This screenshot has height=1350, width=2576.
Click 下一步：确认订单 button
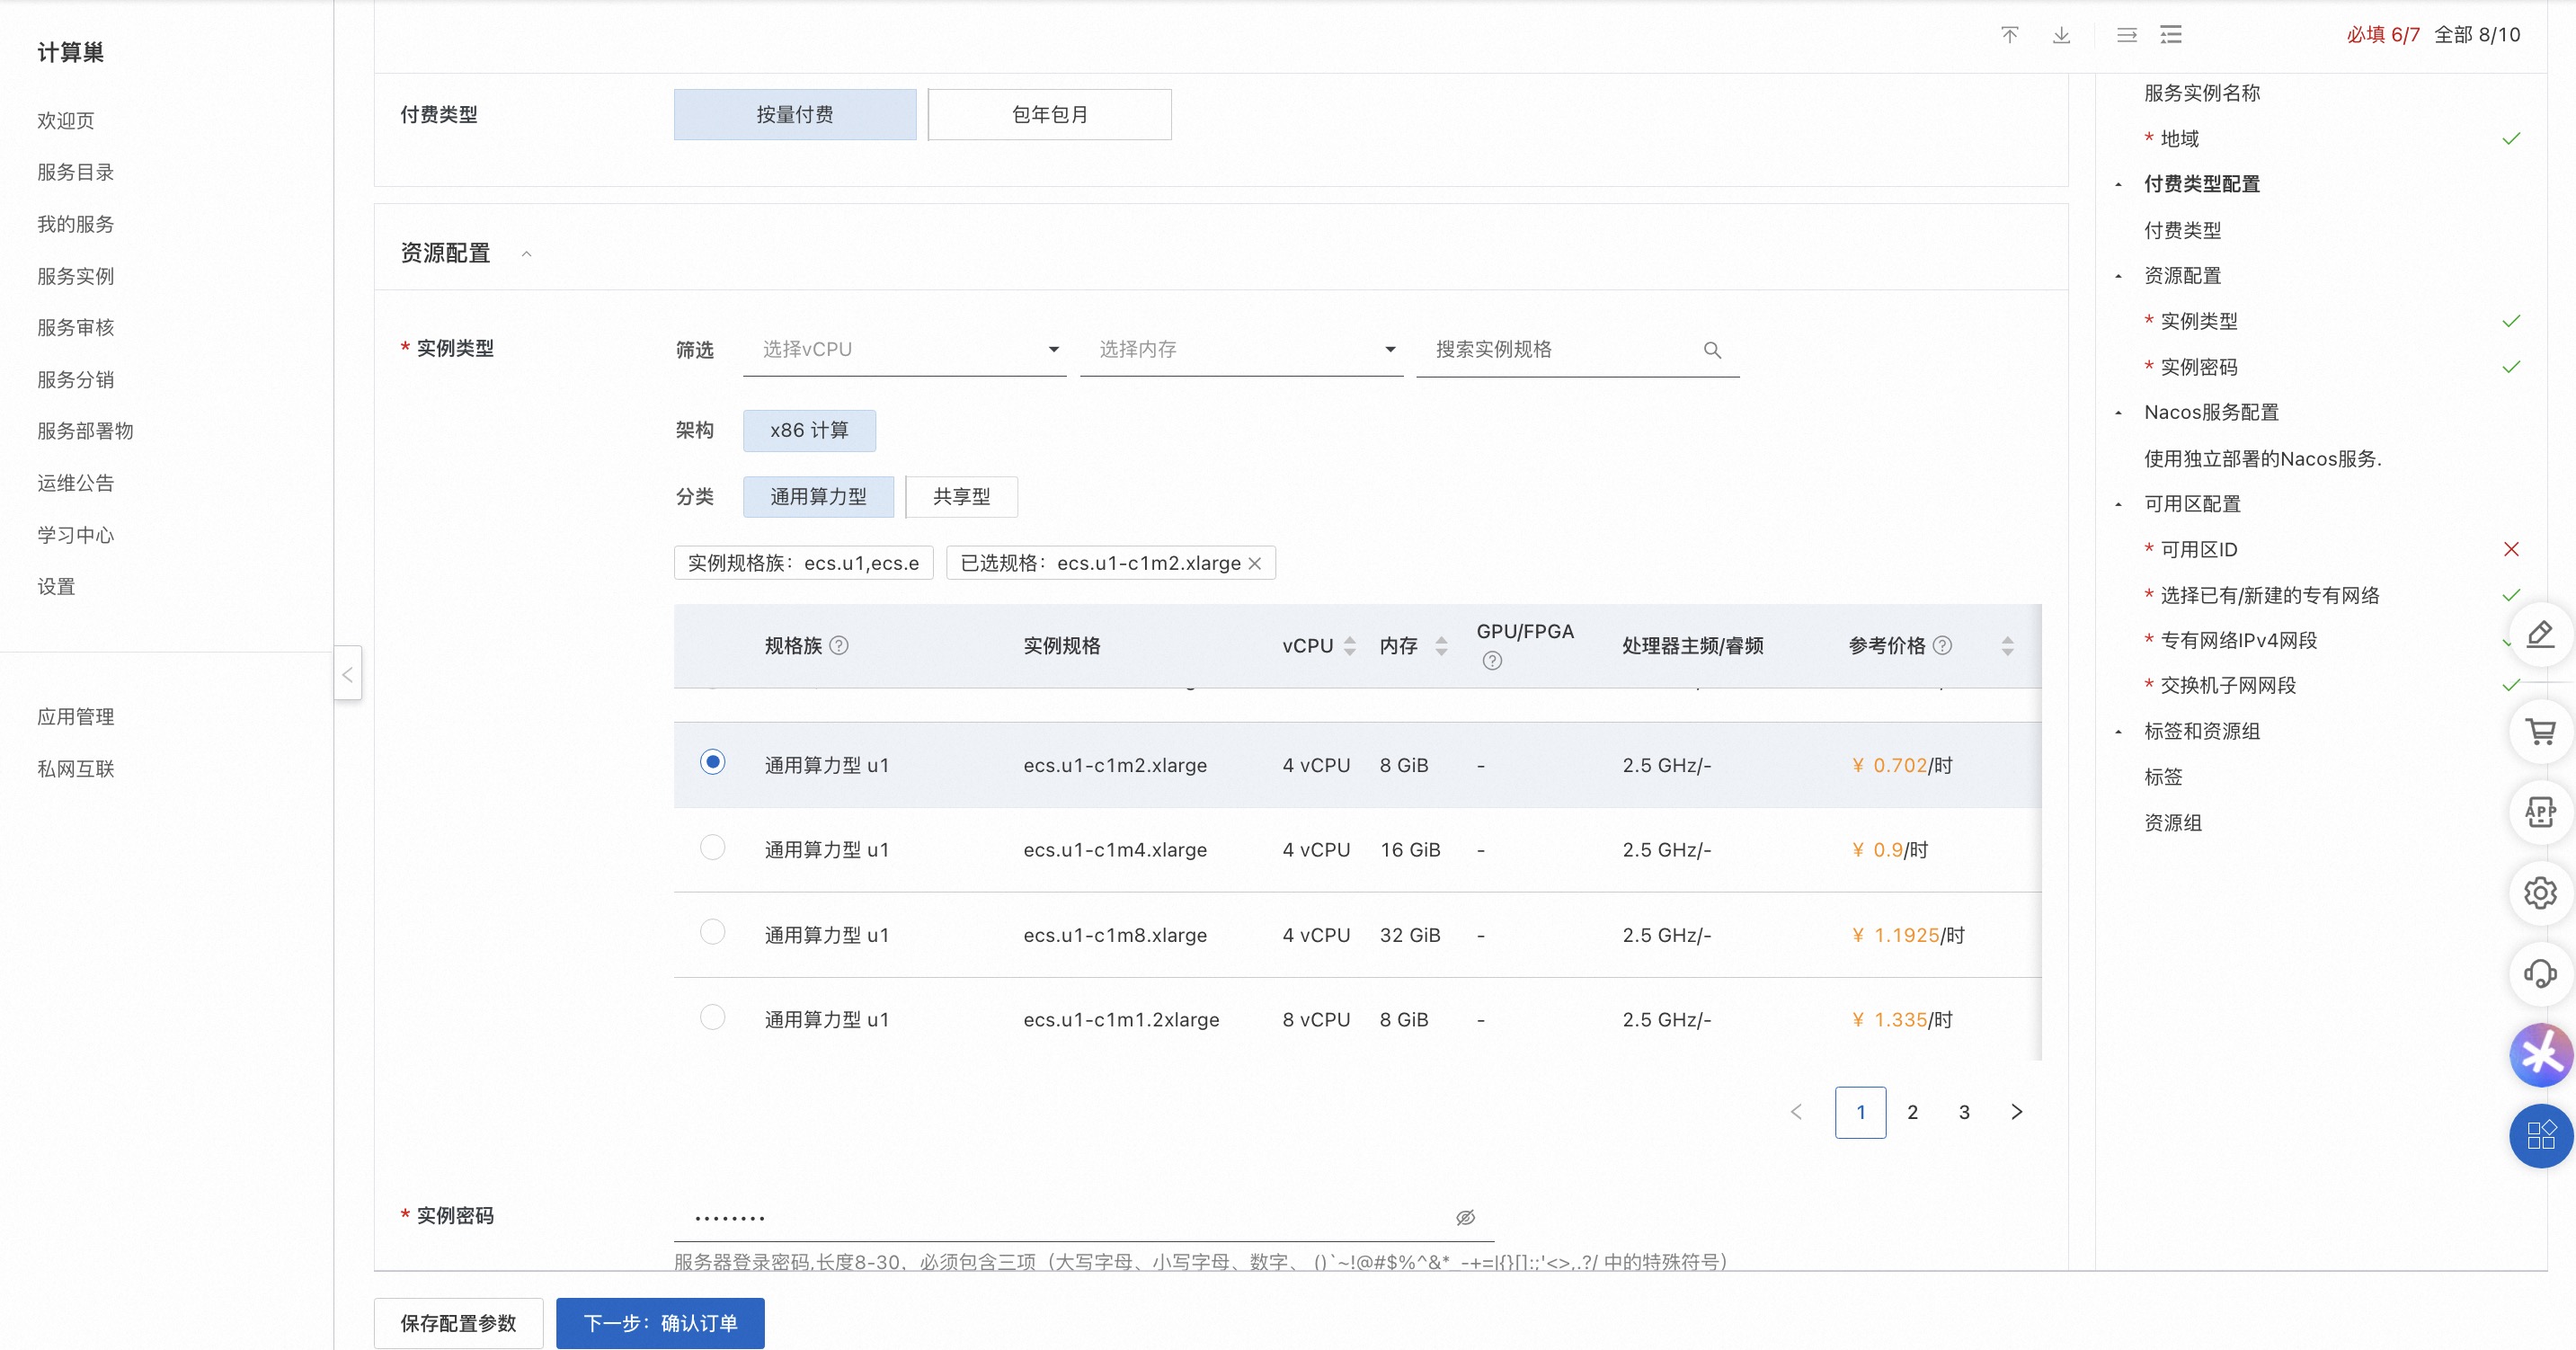[x=660, y=1323]
